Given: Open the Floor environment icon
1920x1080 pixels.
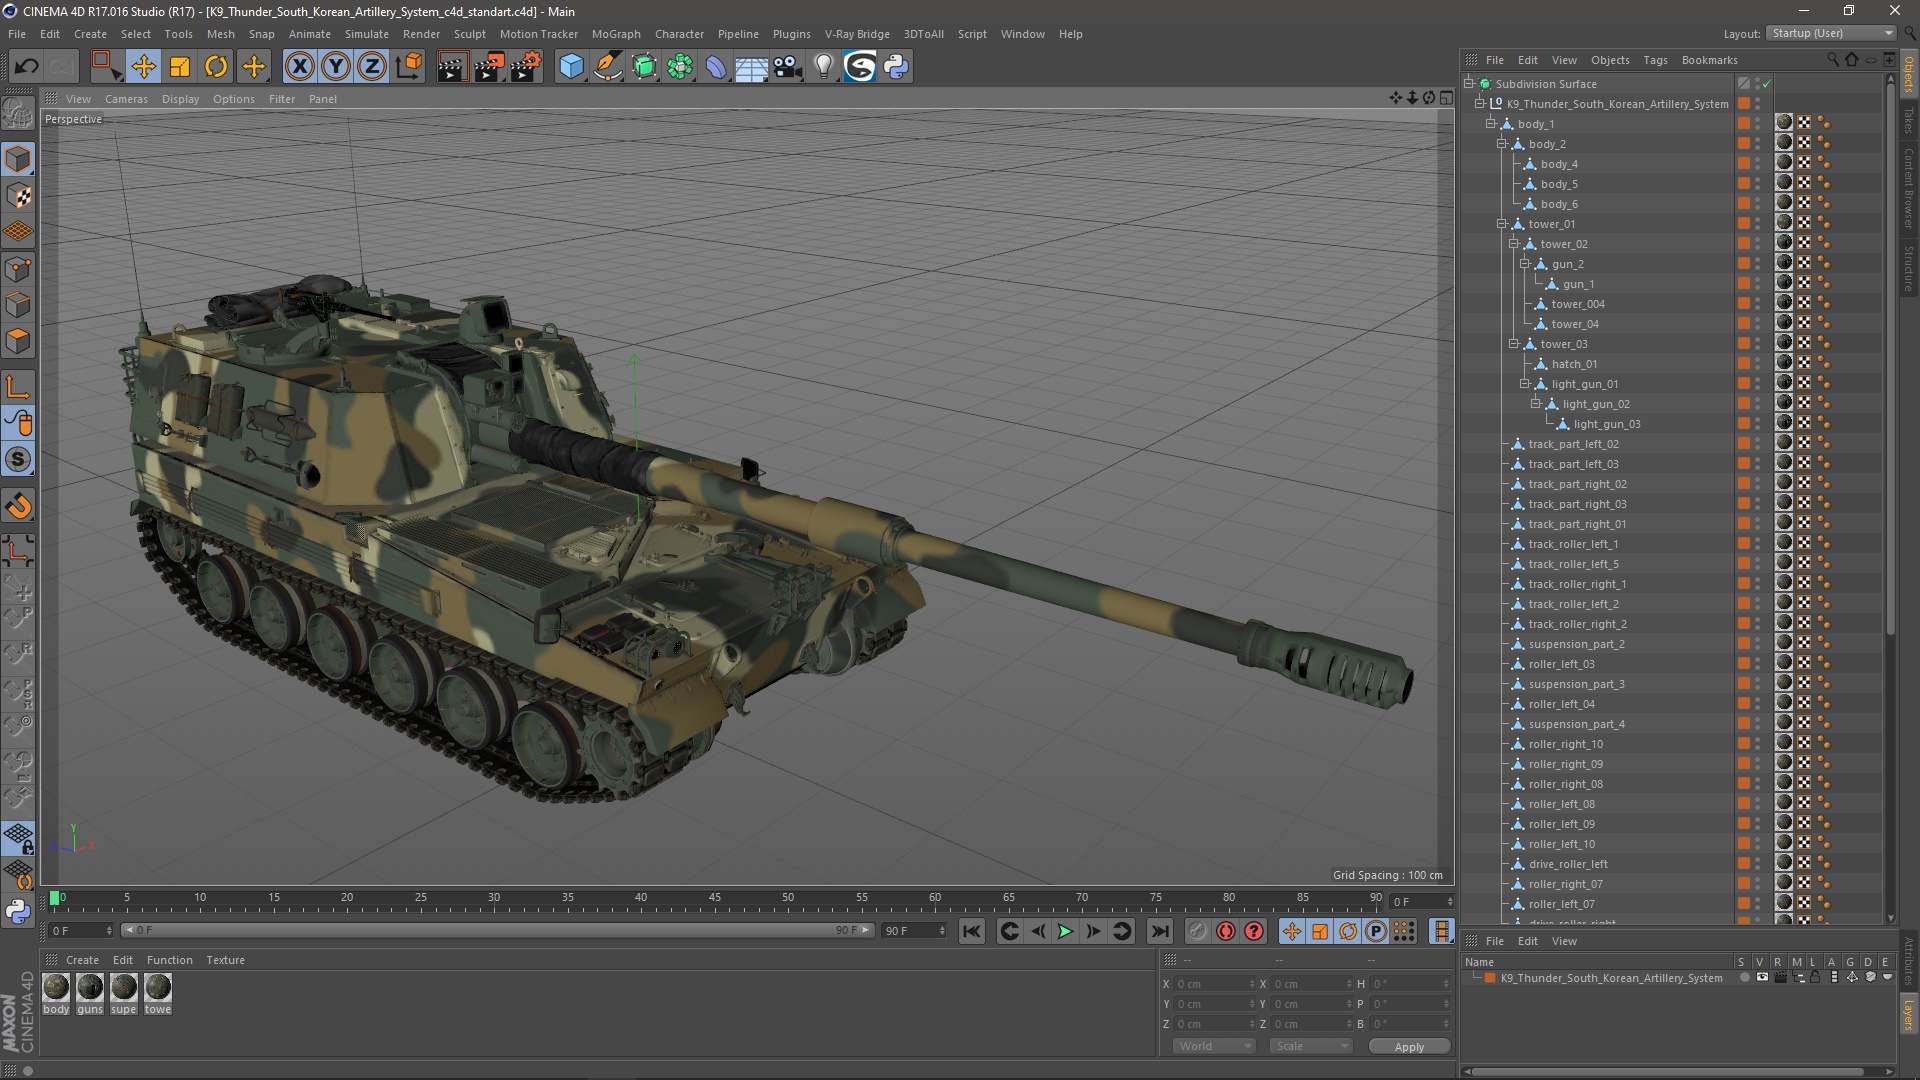Looking at the screenshot, I should (x=751, y=67).
